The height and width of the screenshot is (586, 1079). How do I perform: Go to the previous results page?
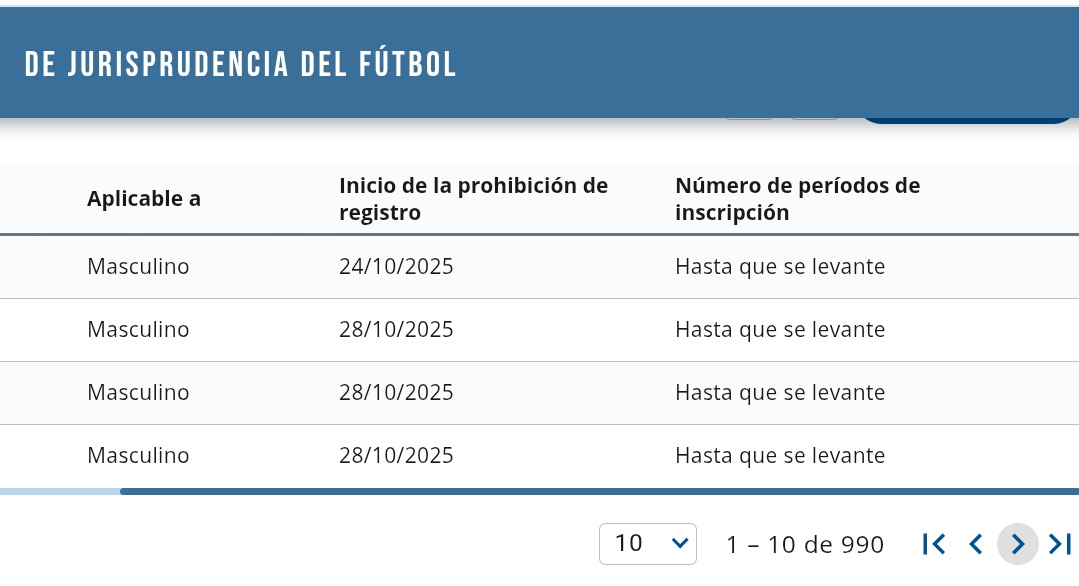tap(976, 544)
